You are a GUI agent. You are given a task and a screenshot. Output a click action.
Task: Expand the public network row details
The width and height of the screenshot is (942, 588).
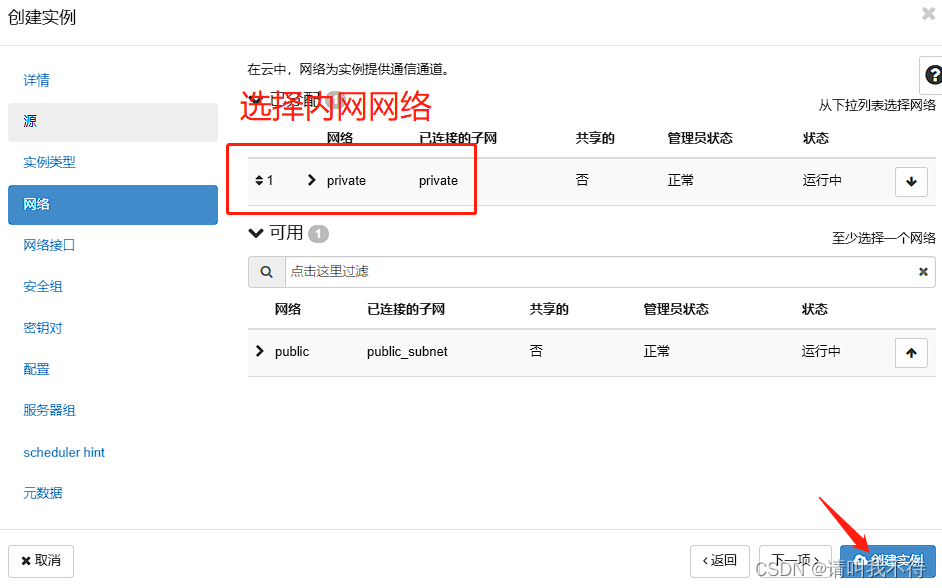[260, 352]
